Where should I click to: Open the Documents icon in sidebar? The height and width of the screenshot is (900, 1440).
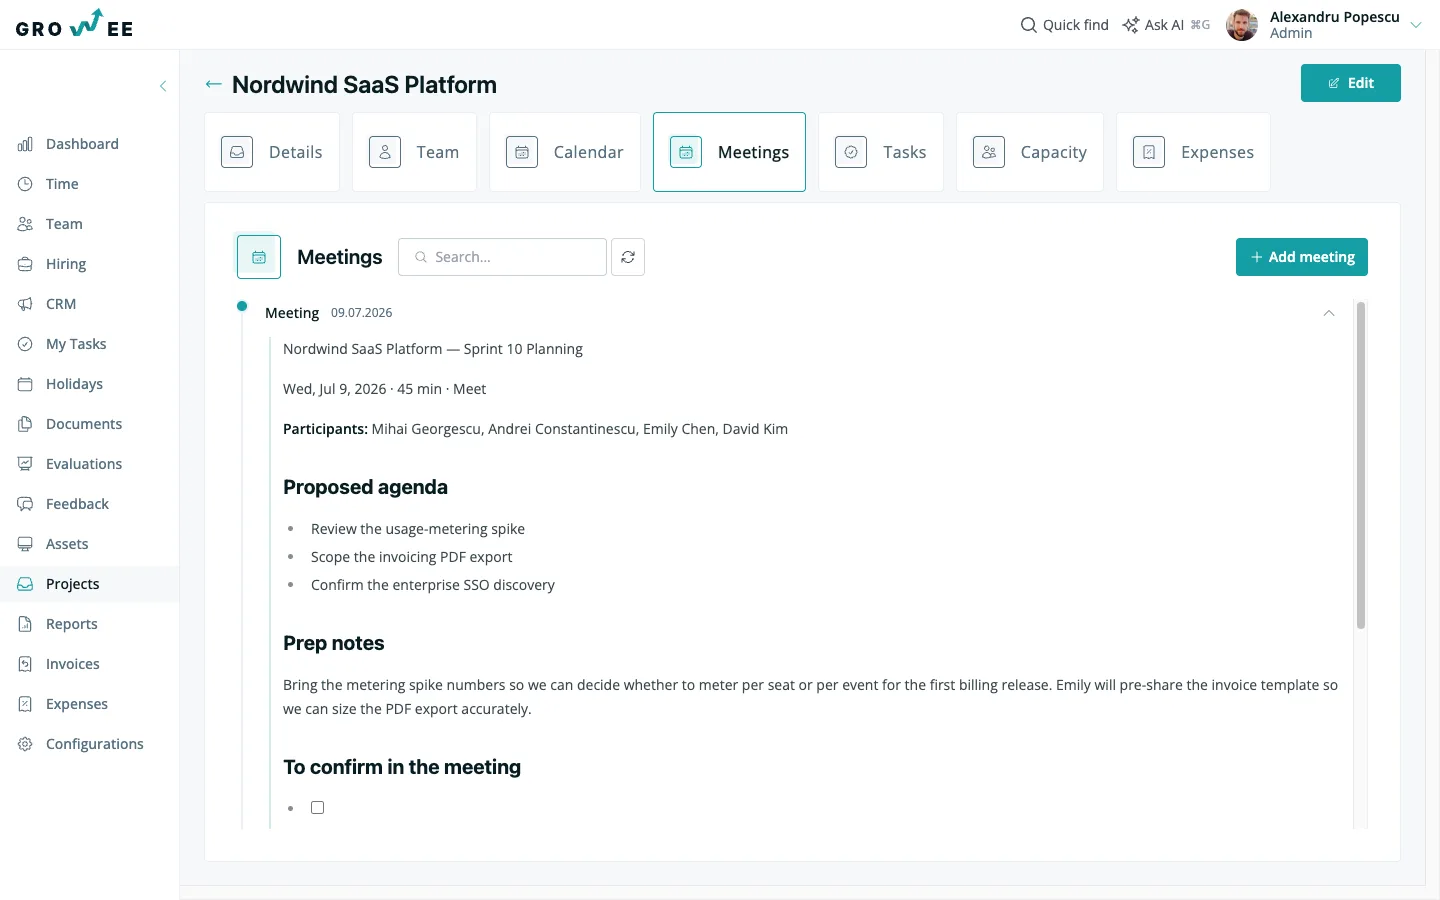tap(25, 424)
